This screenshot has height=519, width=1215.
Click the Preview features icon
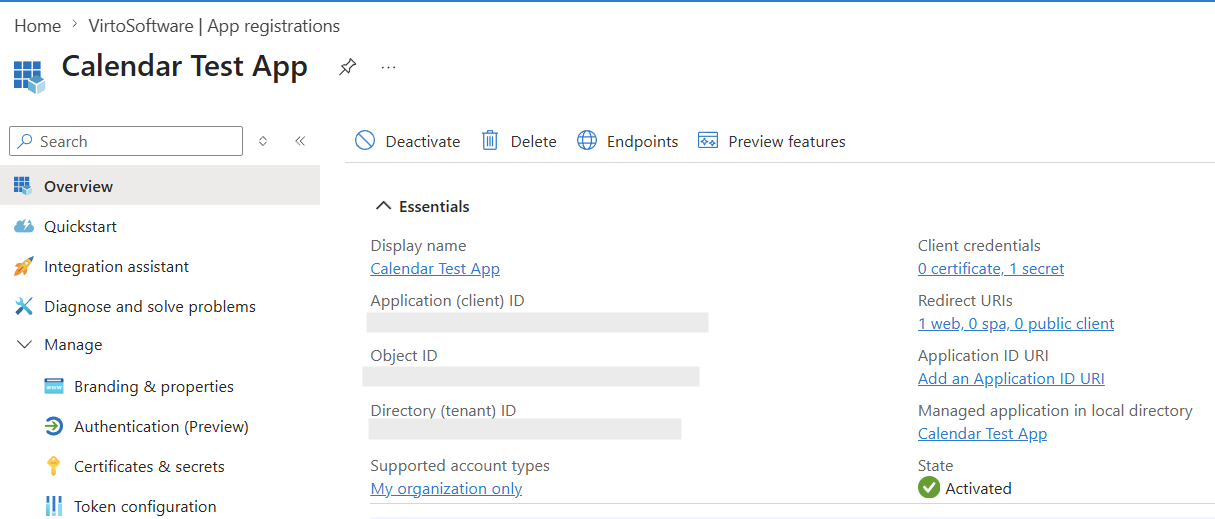(708, 141)
